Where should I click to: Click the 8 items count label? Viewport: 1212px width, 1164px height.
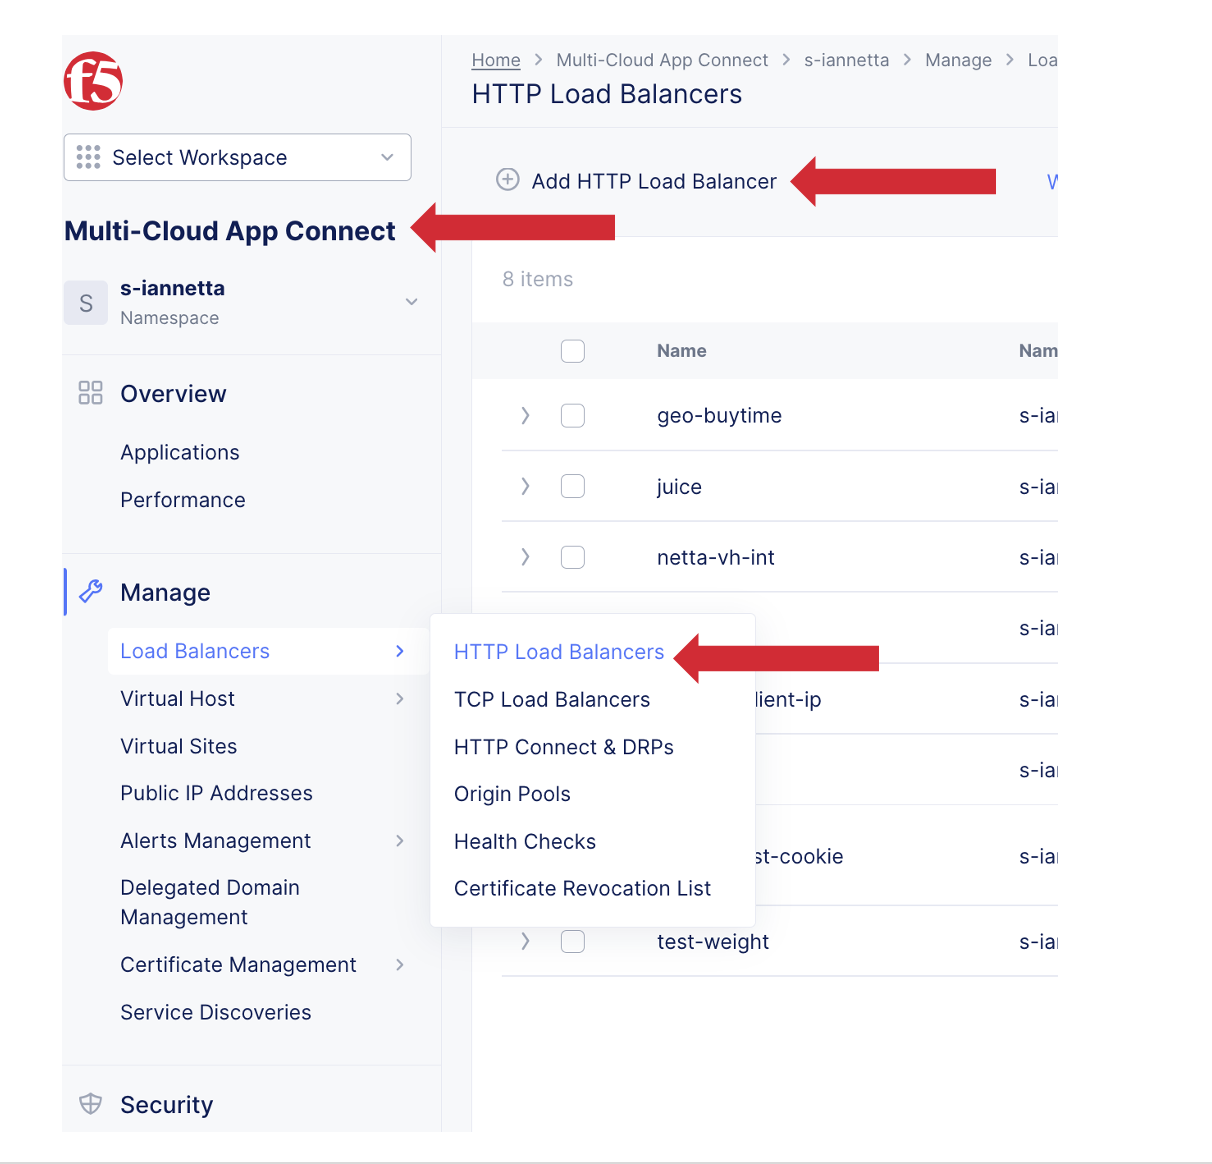[x=538, y=279]
